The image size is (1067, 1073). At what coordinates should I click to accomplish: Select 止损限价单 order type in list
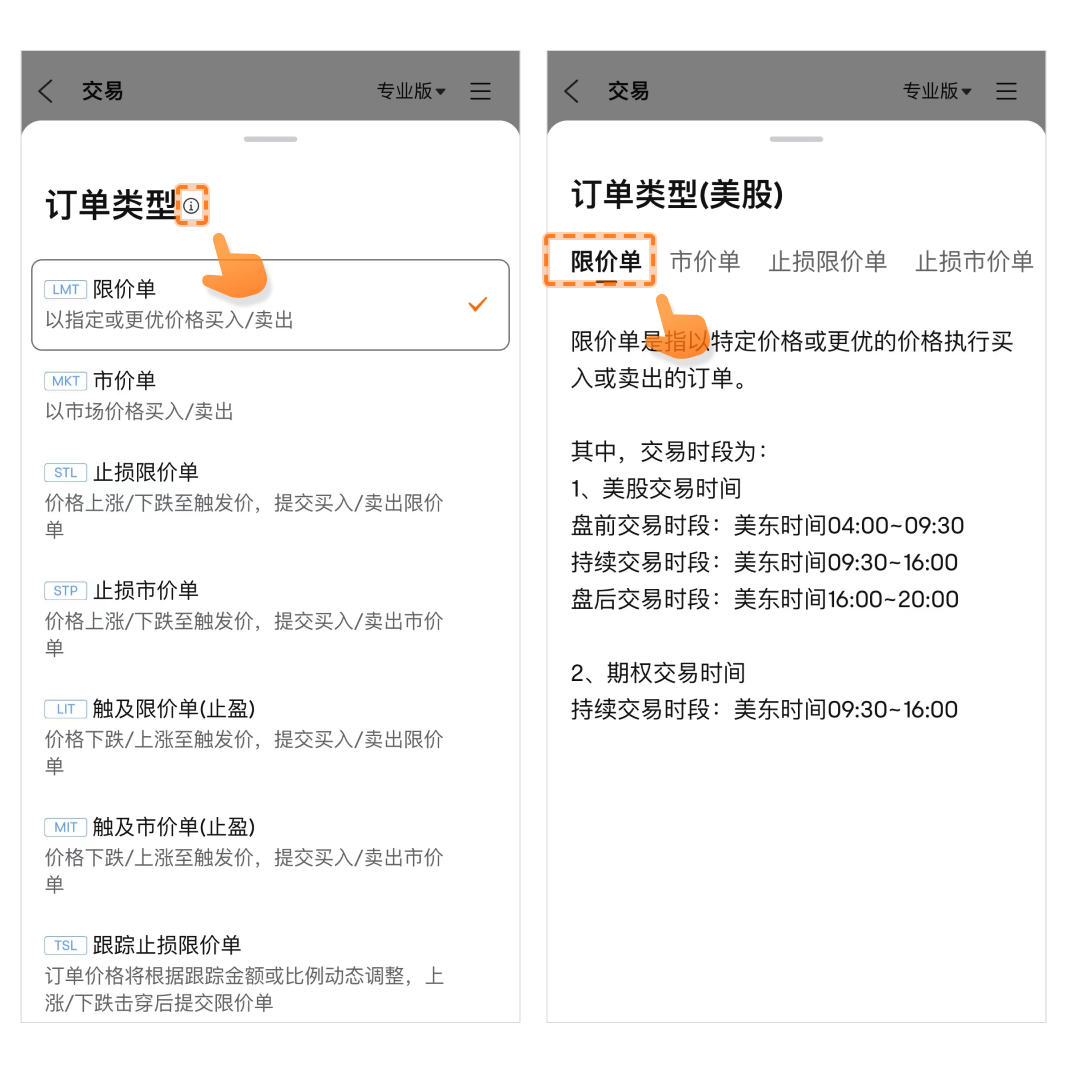point(270,501)
